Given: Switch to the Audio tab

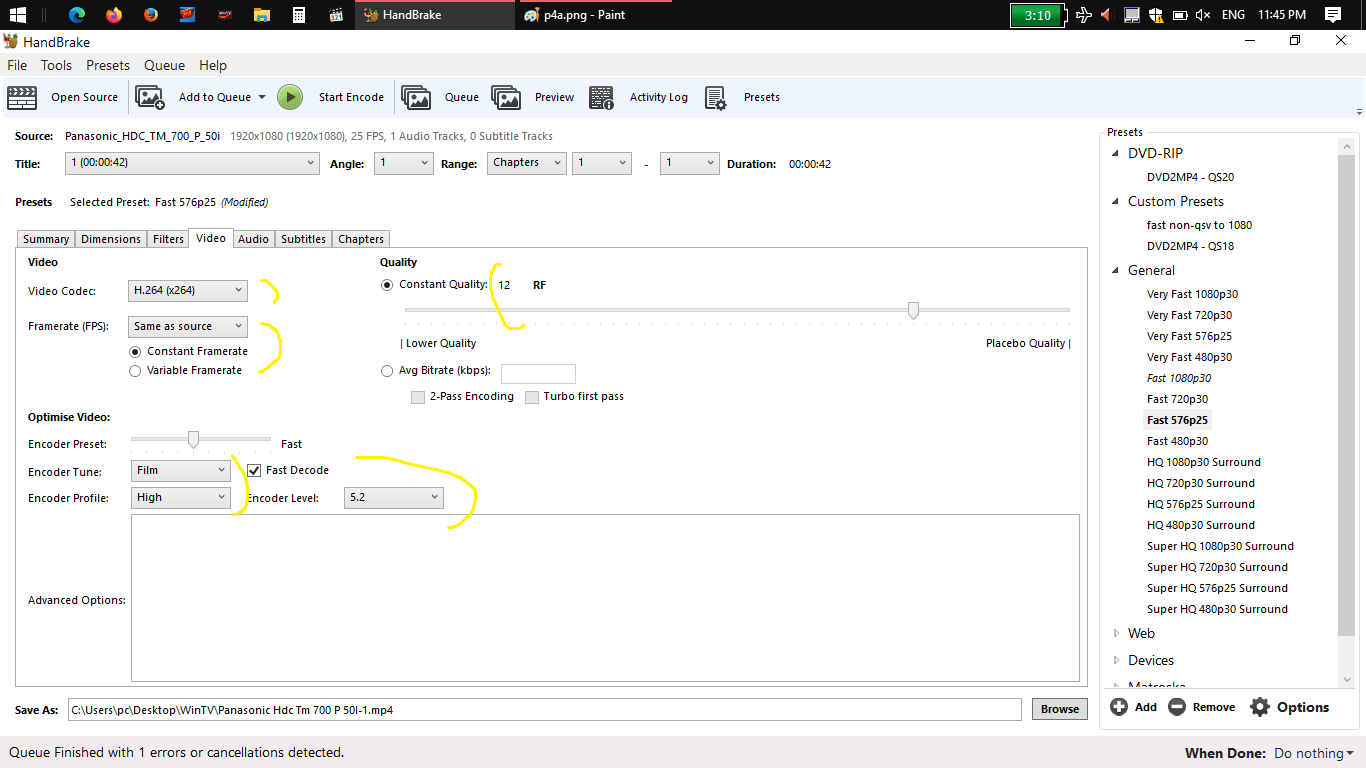Looking at the screenshot, I should pyautogui.click(x=253, y=239).
